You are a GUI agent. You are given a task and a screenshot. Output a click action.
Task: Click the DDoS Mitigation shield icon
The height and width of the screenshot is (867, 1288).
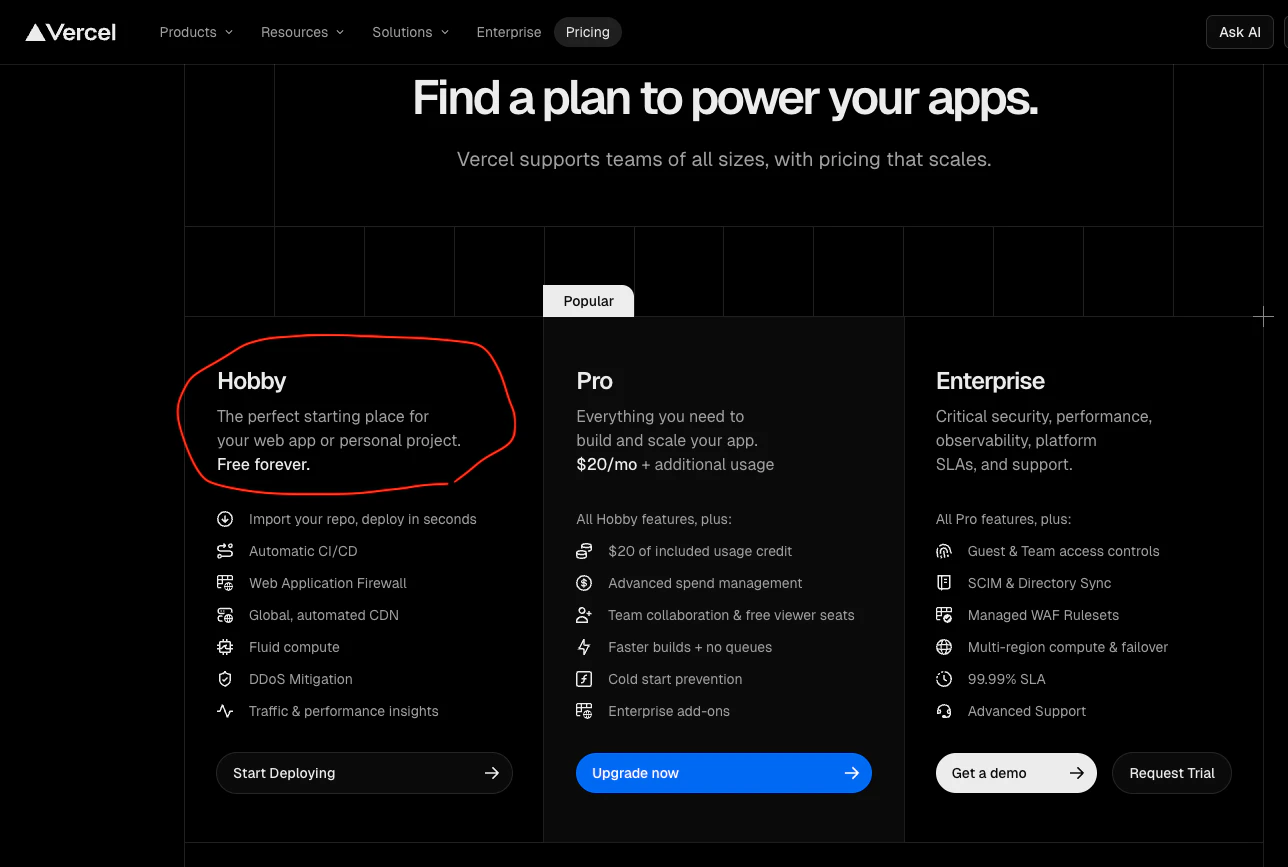[x=225, y=679]
